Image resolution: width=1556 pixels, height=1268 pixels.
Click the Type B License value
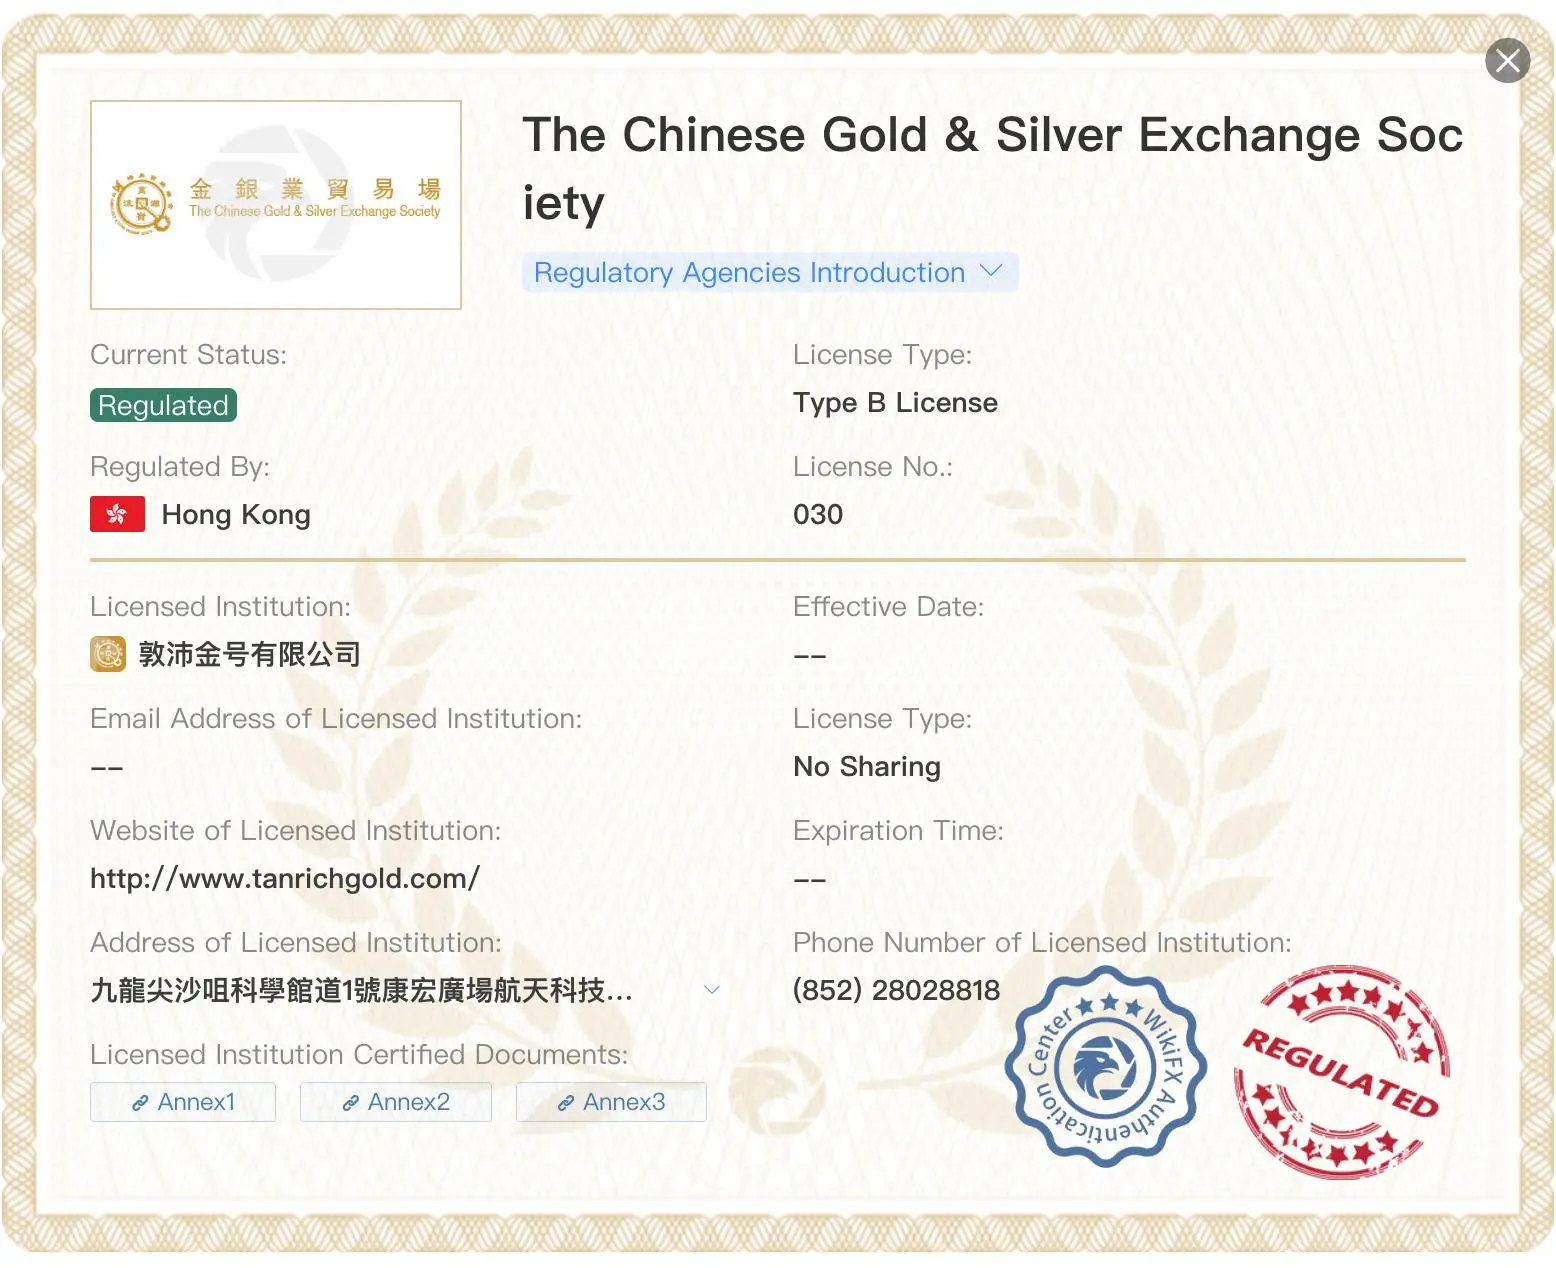click(895, 402)
